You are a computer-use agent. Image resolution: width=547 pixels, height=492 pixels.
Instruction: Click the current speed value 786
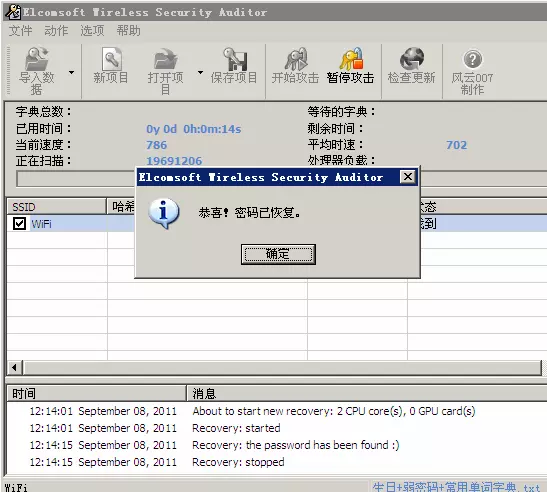click(x=157, y=145)
